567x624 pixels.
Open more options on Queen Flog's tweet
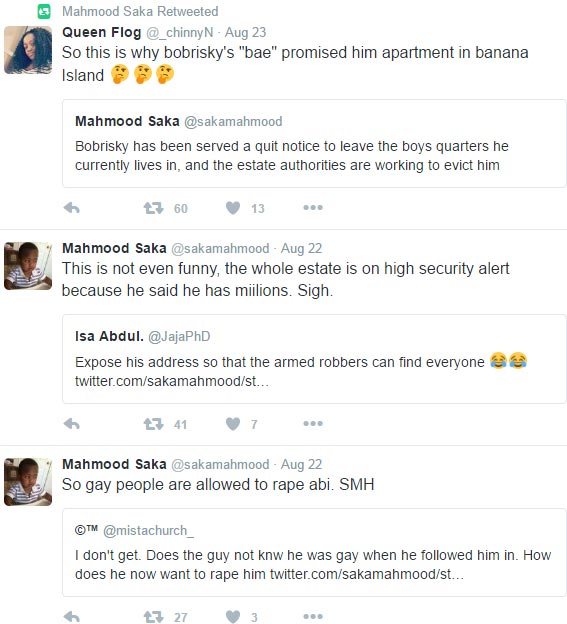click(x=313, y=207)
